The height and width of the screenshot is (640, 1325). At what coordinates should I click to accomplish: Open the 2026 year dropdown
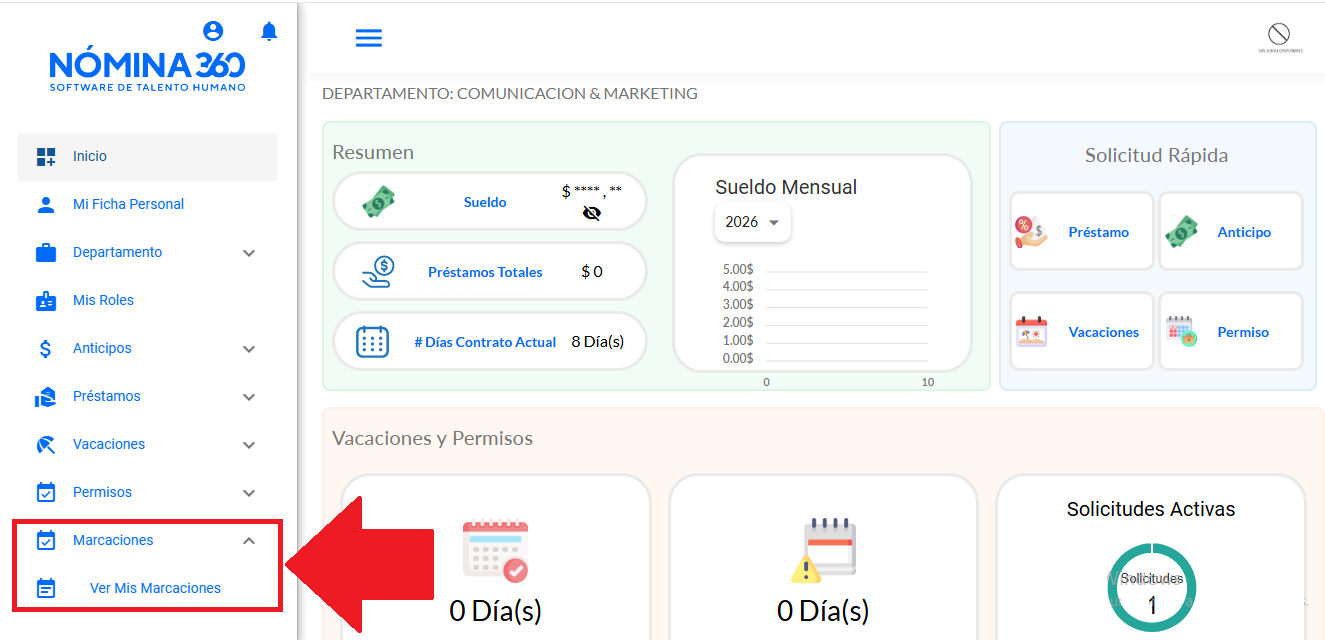(753, 222)
